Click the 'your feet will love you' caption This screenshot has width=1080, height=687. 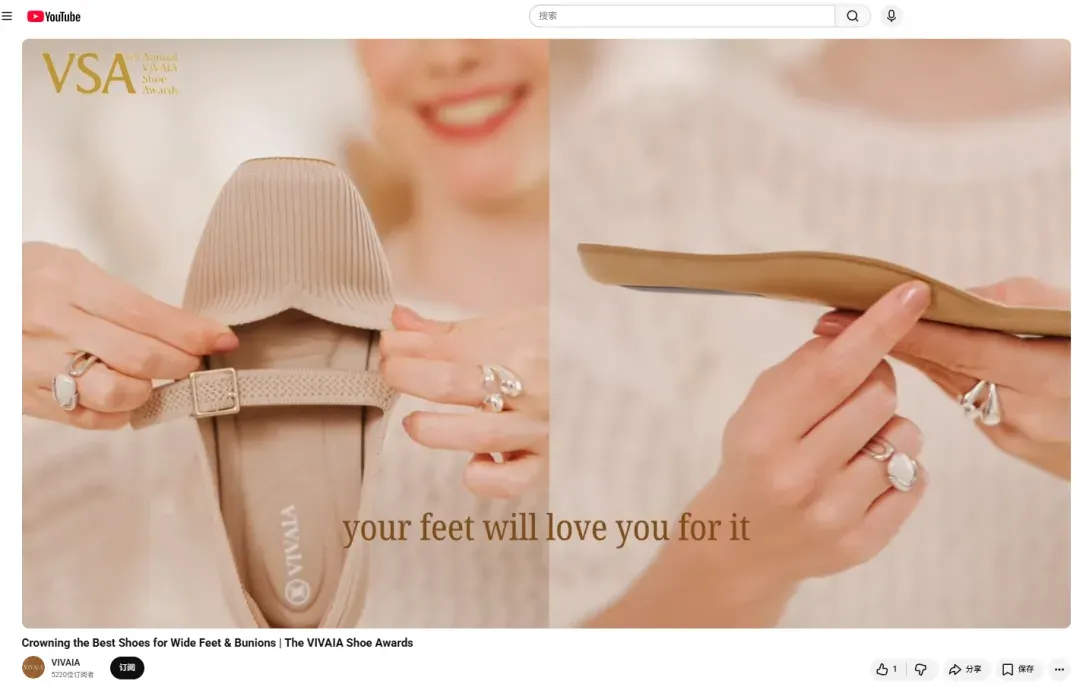pyautogui.click(x=546, y=529)
